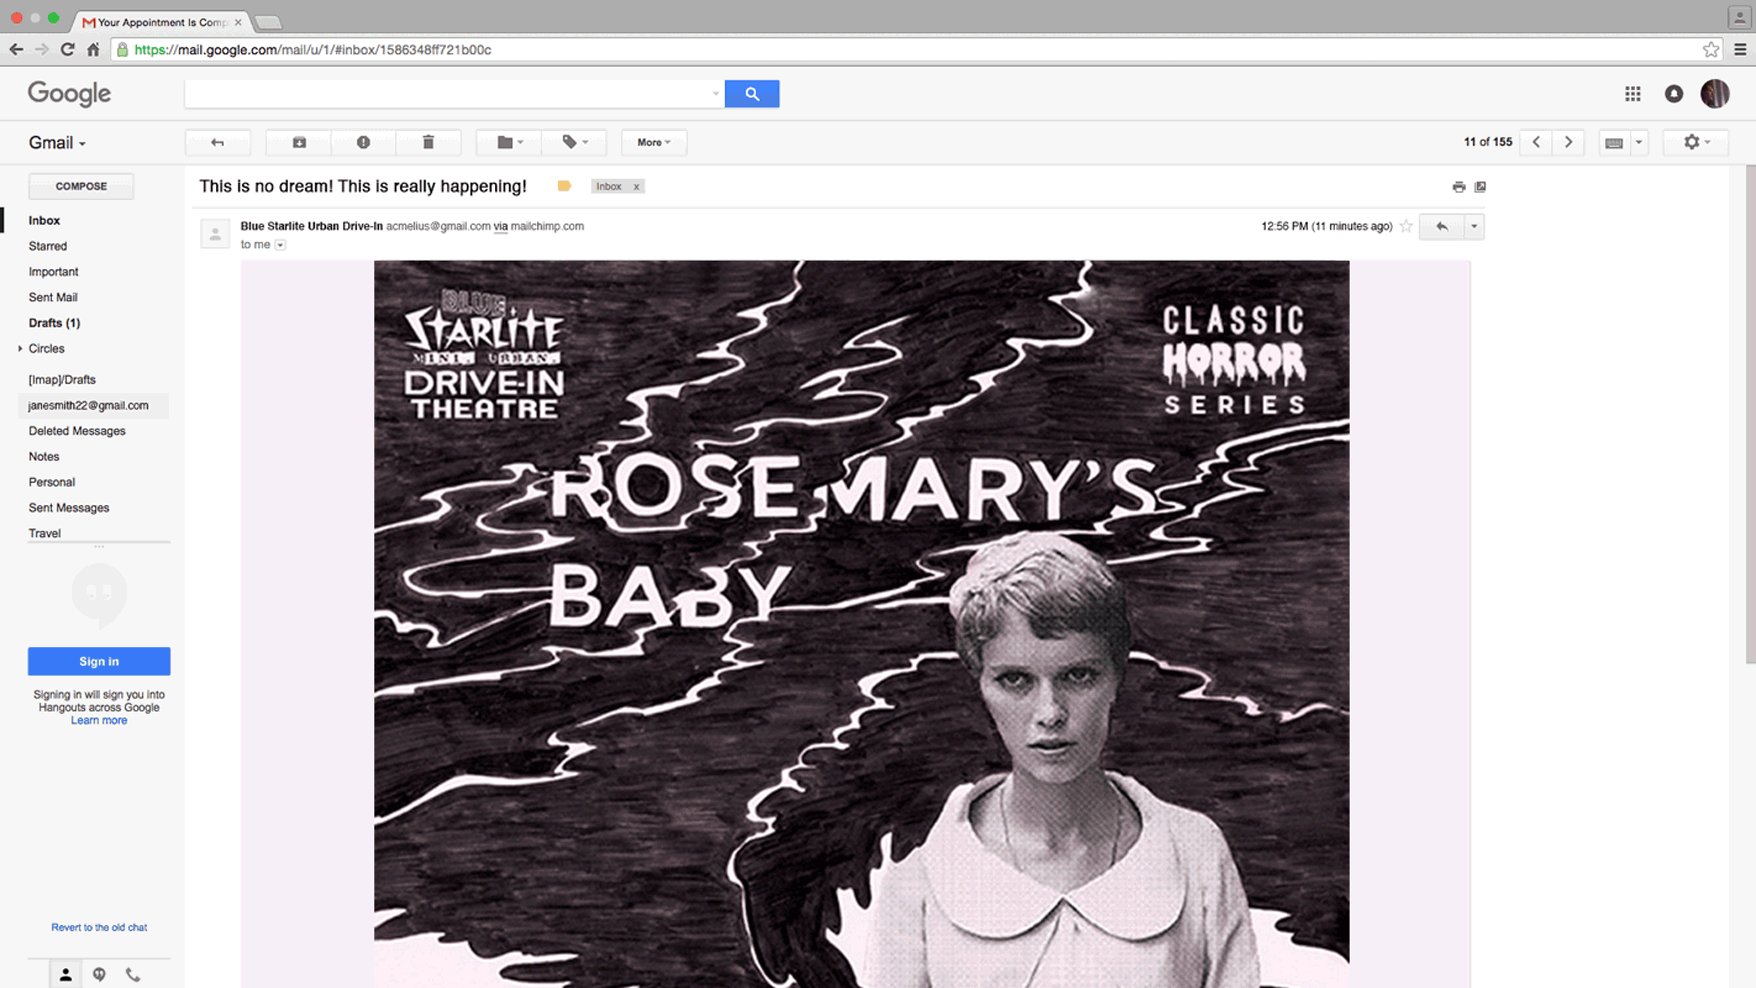
Task: Expand the Circles section
Action: click(20, 349)
